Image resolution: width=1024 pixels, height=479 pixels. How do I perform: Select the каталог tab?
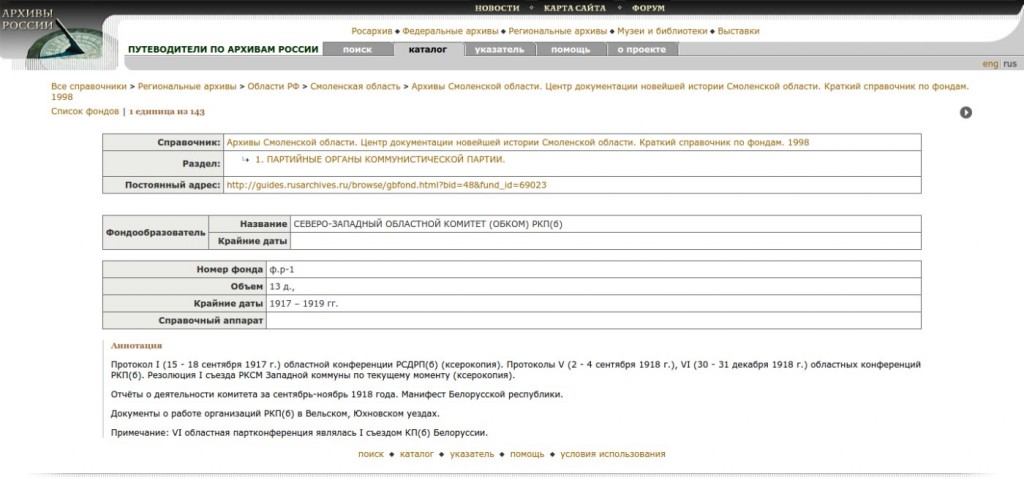click(x=427, y=49)
